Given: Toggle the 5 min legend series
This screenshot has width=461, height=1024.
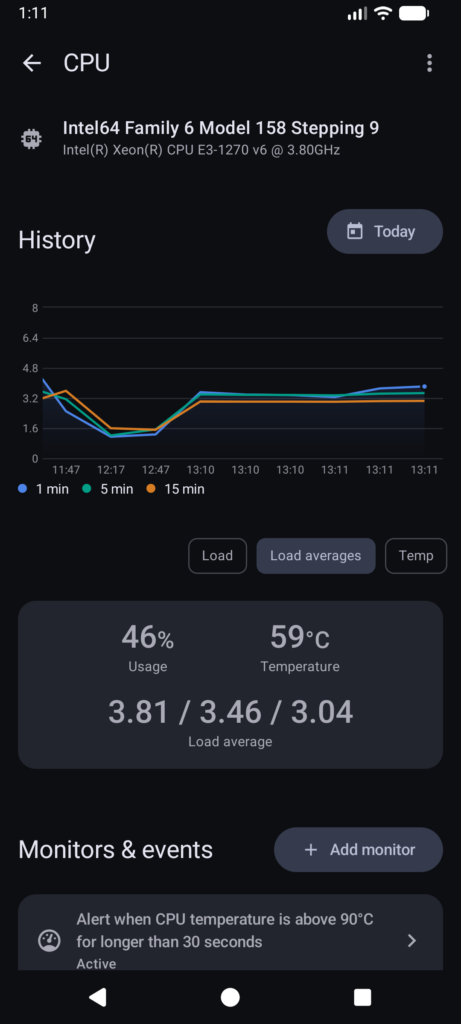Looking at the screenshot, I should click(108, 488).
